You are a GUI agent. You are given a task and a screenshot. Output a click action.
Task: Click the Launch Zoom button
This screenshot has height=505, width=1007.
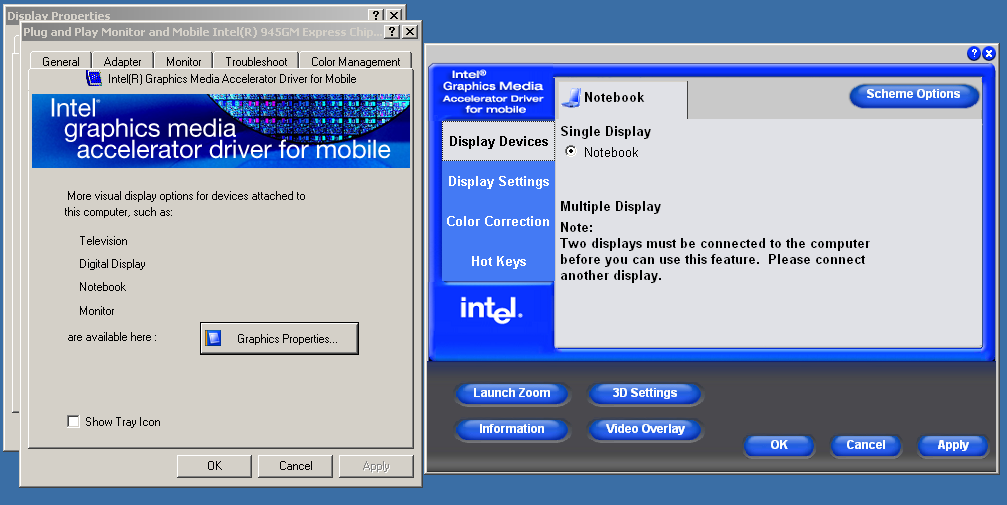pos(512,393)
